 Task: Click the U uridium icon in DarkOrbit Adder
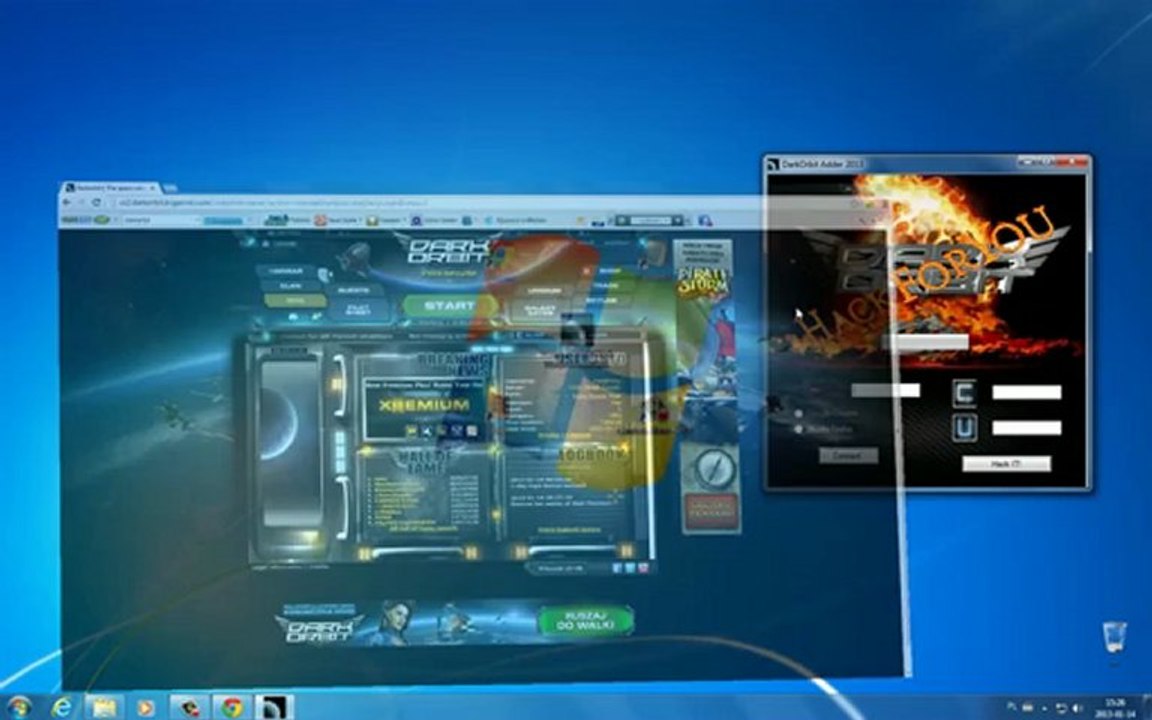(x=965, y=428)
